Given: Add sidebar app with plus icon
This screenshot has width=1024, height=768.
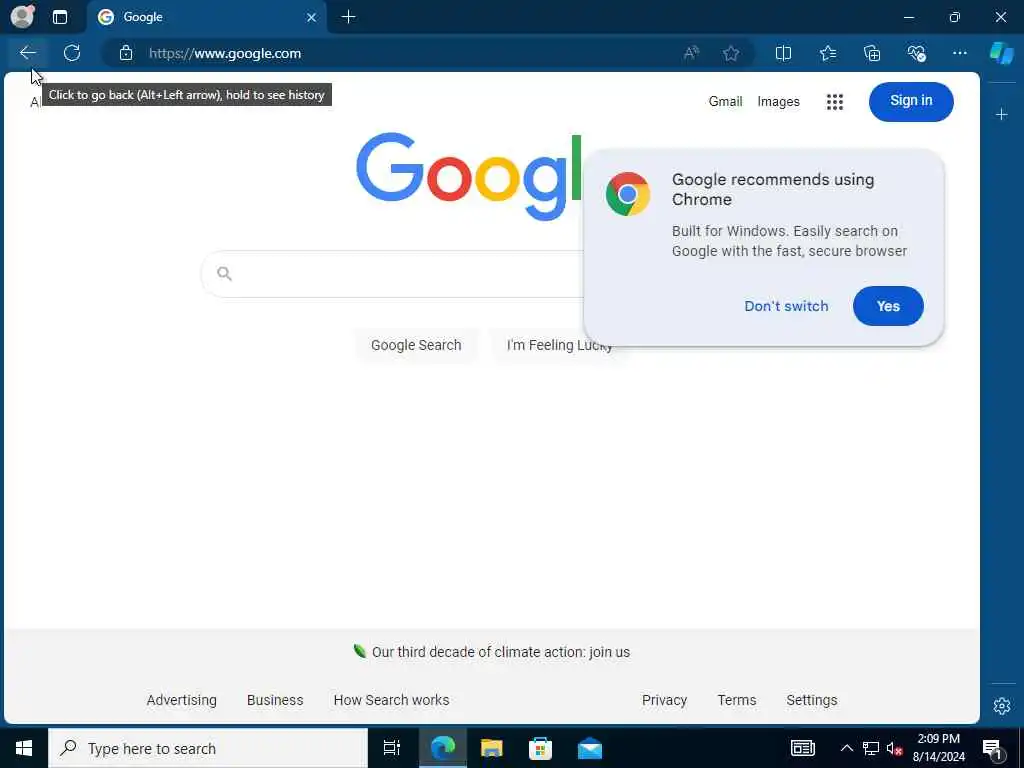Looking at the screenshot, I should pos(1002,115).
